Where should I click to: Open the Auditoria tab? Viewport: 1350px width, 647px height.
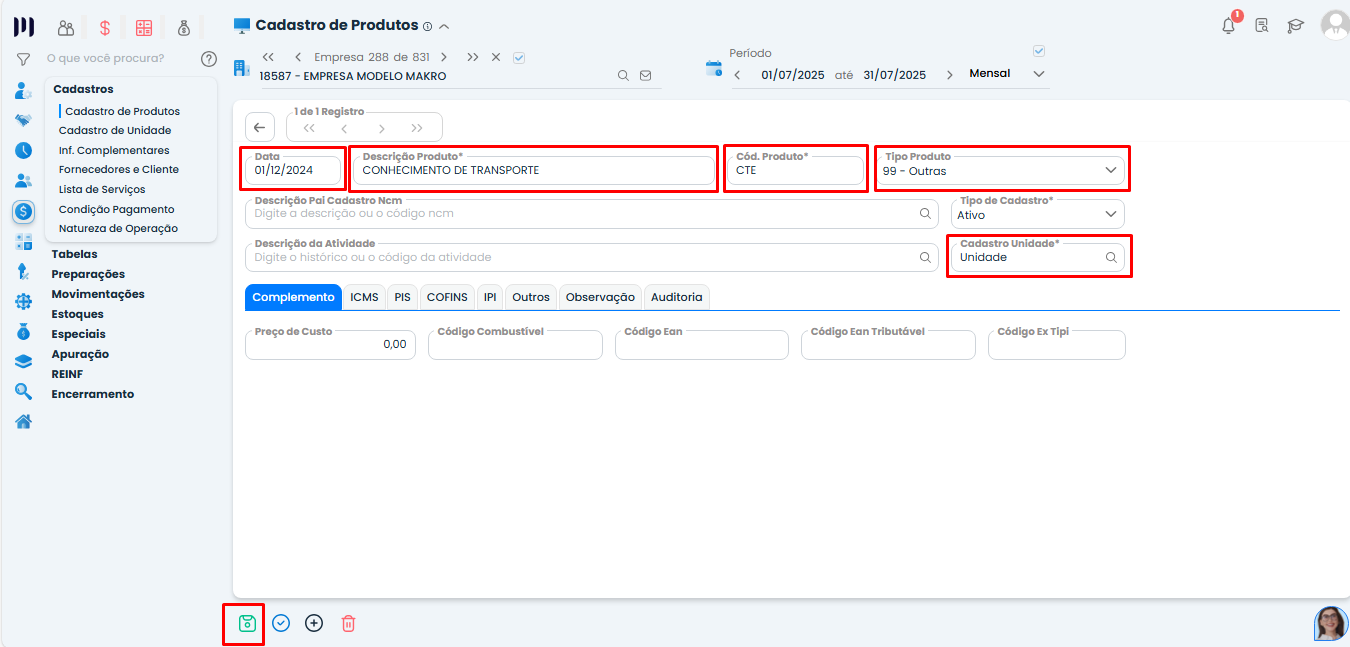coord(676,297)
